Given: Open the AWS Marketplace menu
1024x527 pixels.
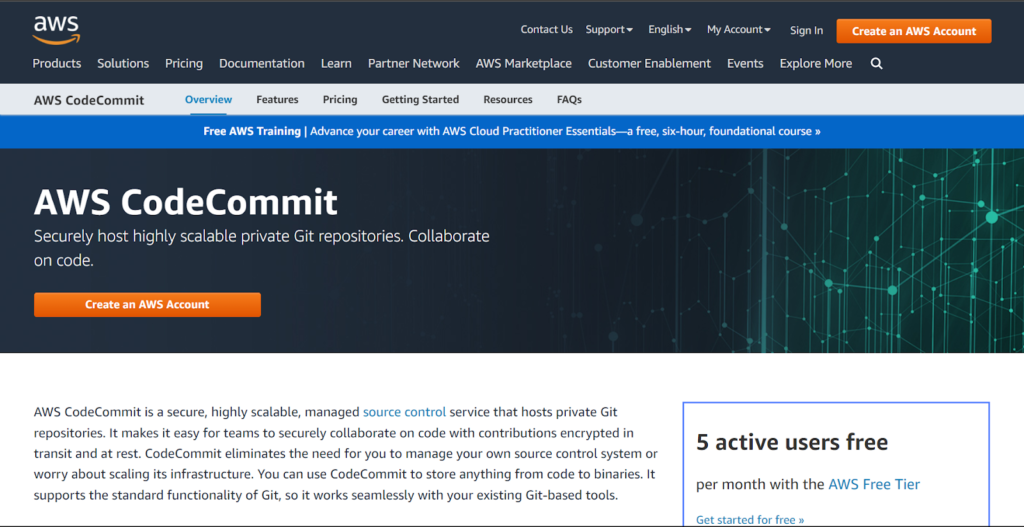Looking at the screenshot, I should pyautogui.click(x=524, y=63).
